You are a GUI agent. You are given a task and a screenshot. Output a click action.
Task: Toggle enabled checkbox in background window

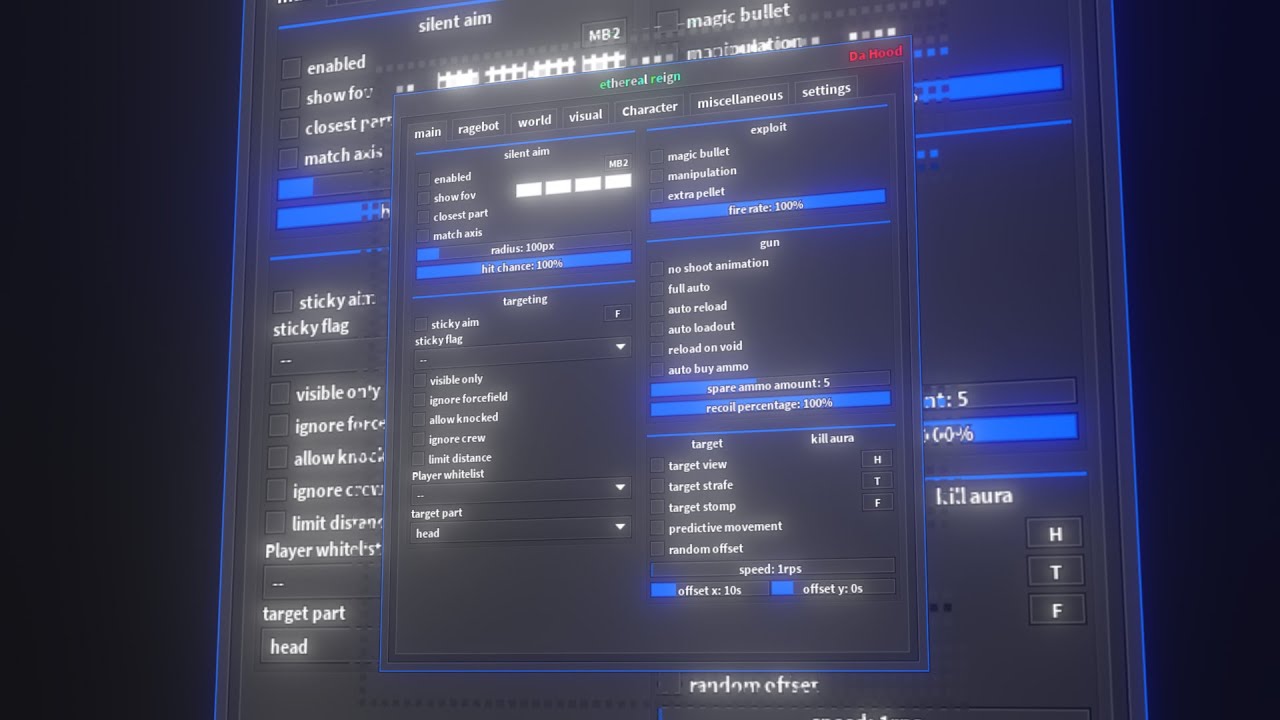291,68
